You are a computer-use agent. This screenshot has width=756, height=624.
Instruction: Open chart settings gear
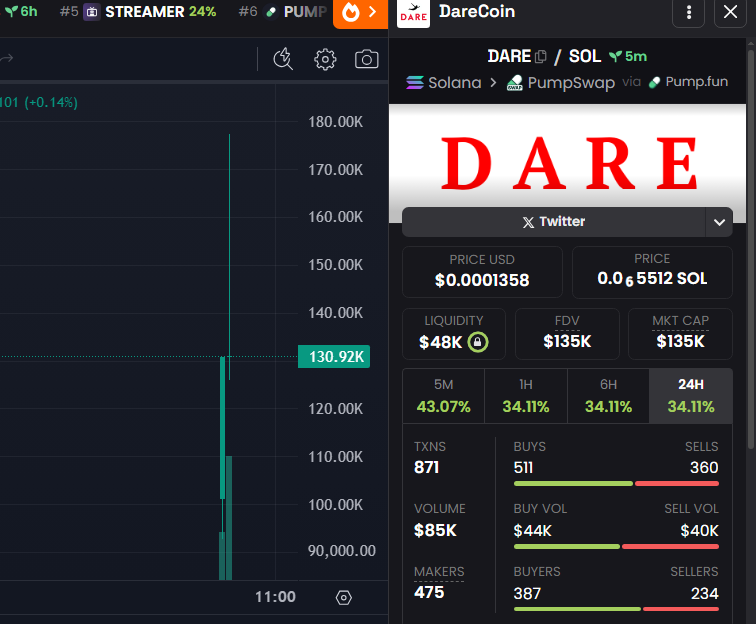(325, 59)
